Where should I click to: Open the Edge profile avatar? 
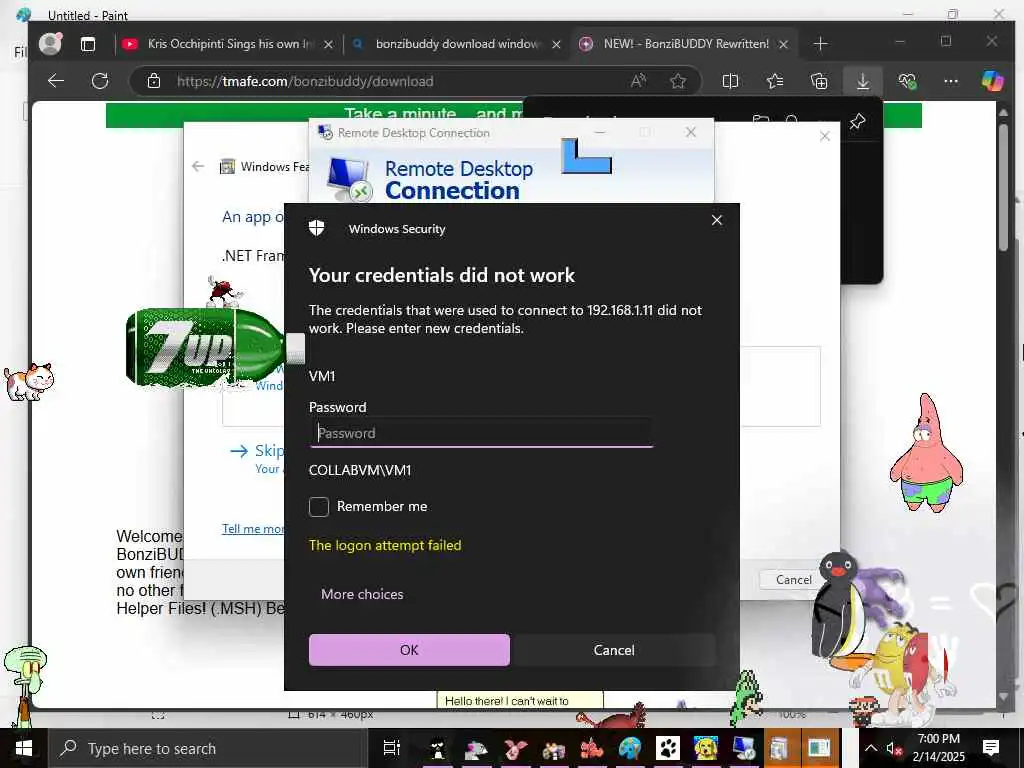point(50,44)
